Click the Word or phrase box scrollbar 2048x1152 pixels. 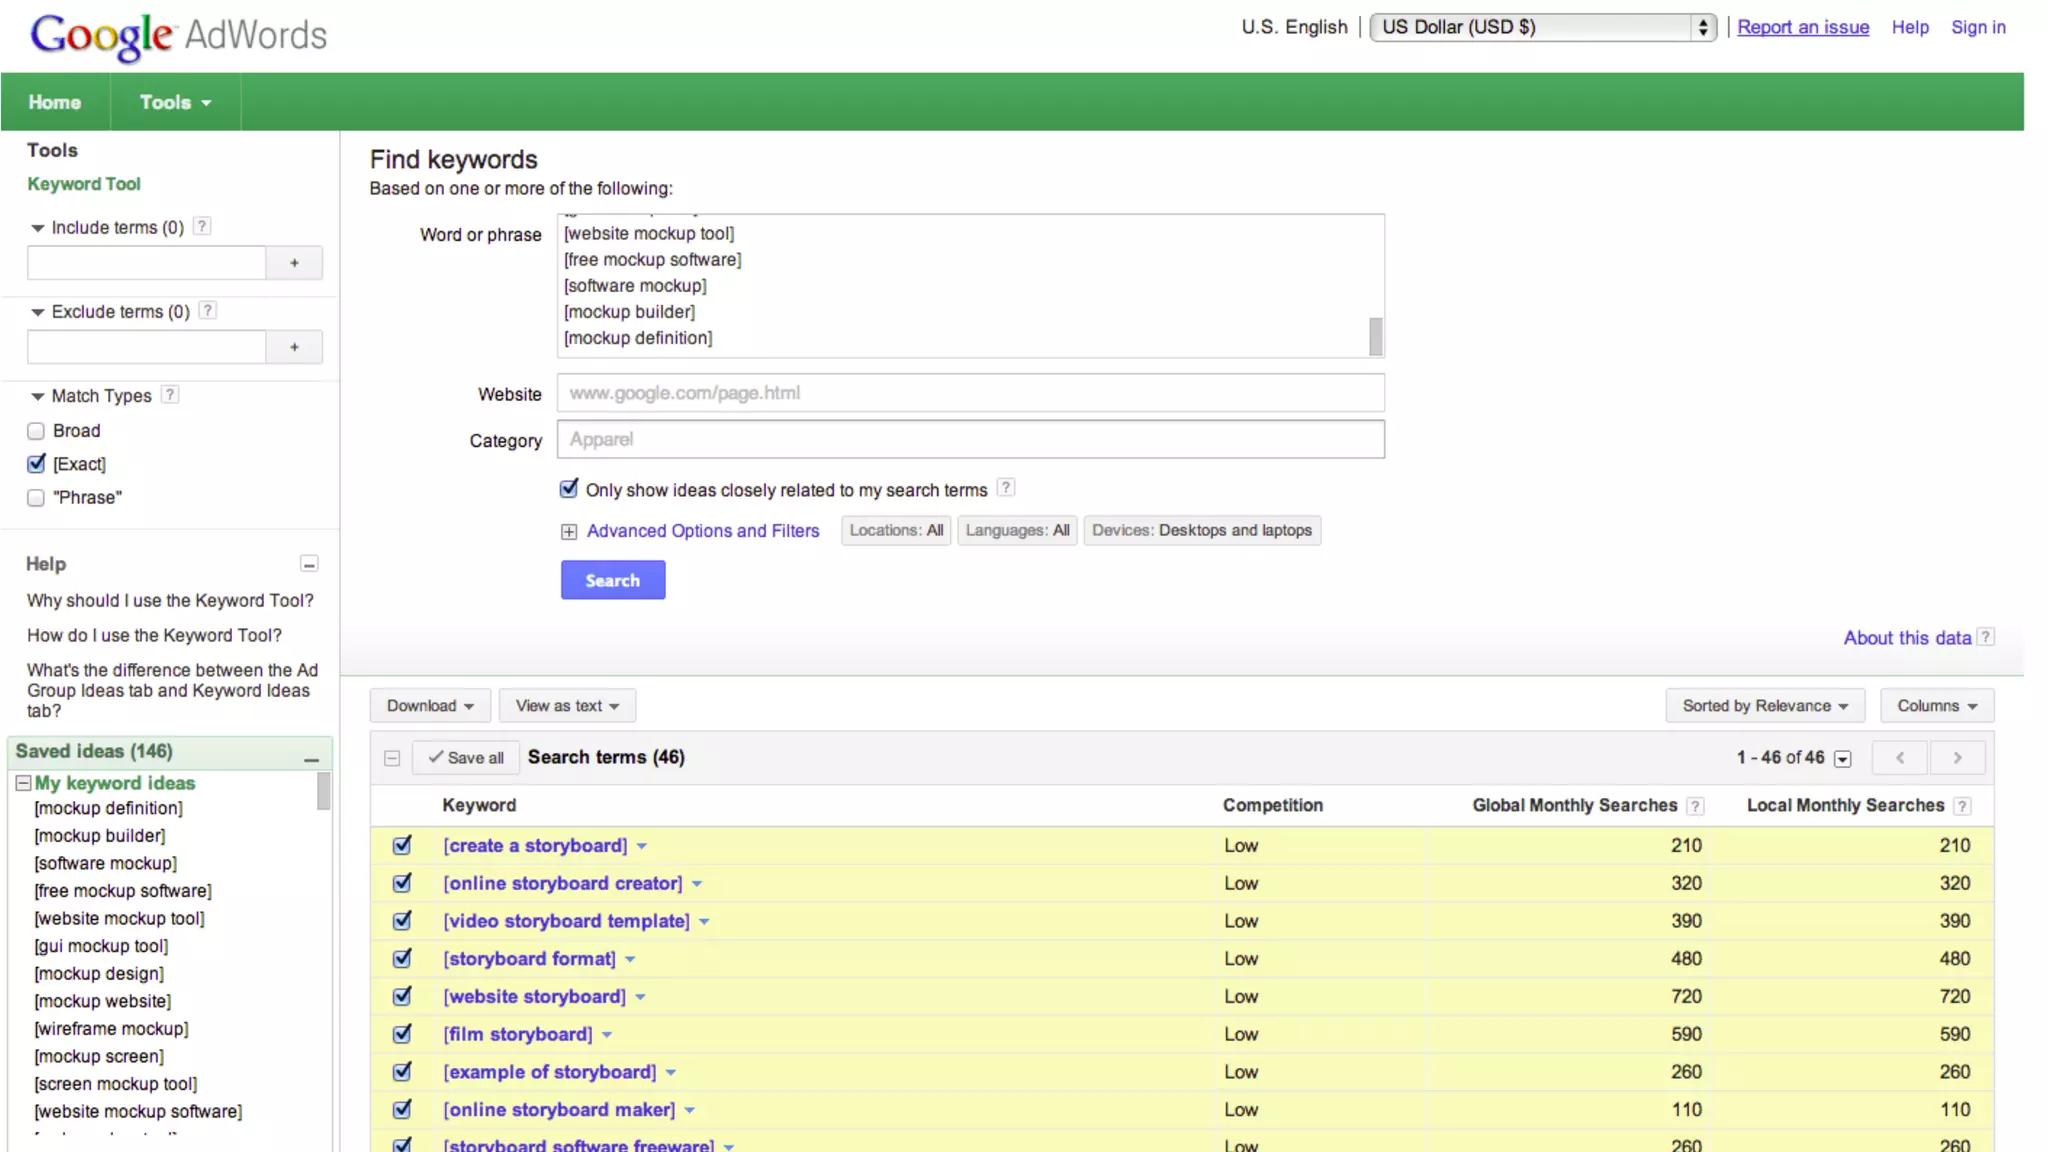pos(1376,336)
